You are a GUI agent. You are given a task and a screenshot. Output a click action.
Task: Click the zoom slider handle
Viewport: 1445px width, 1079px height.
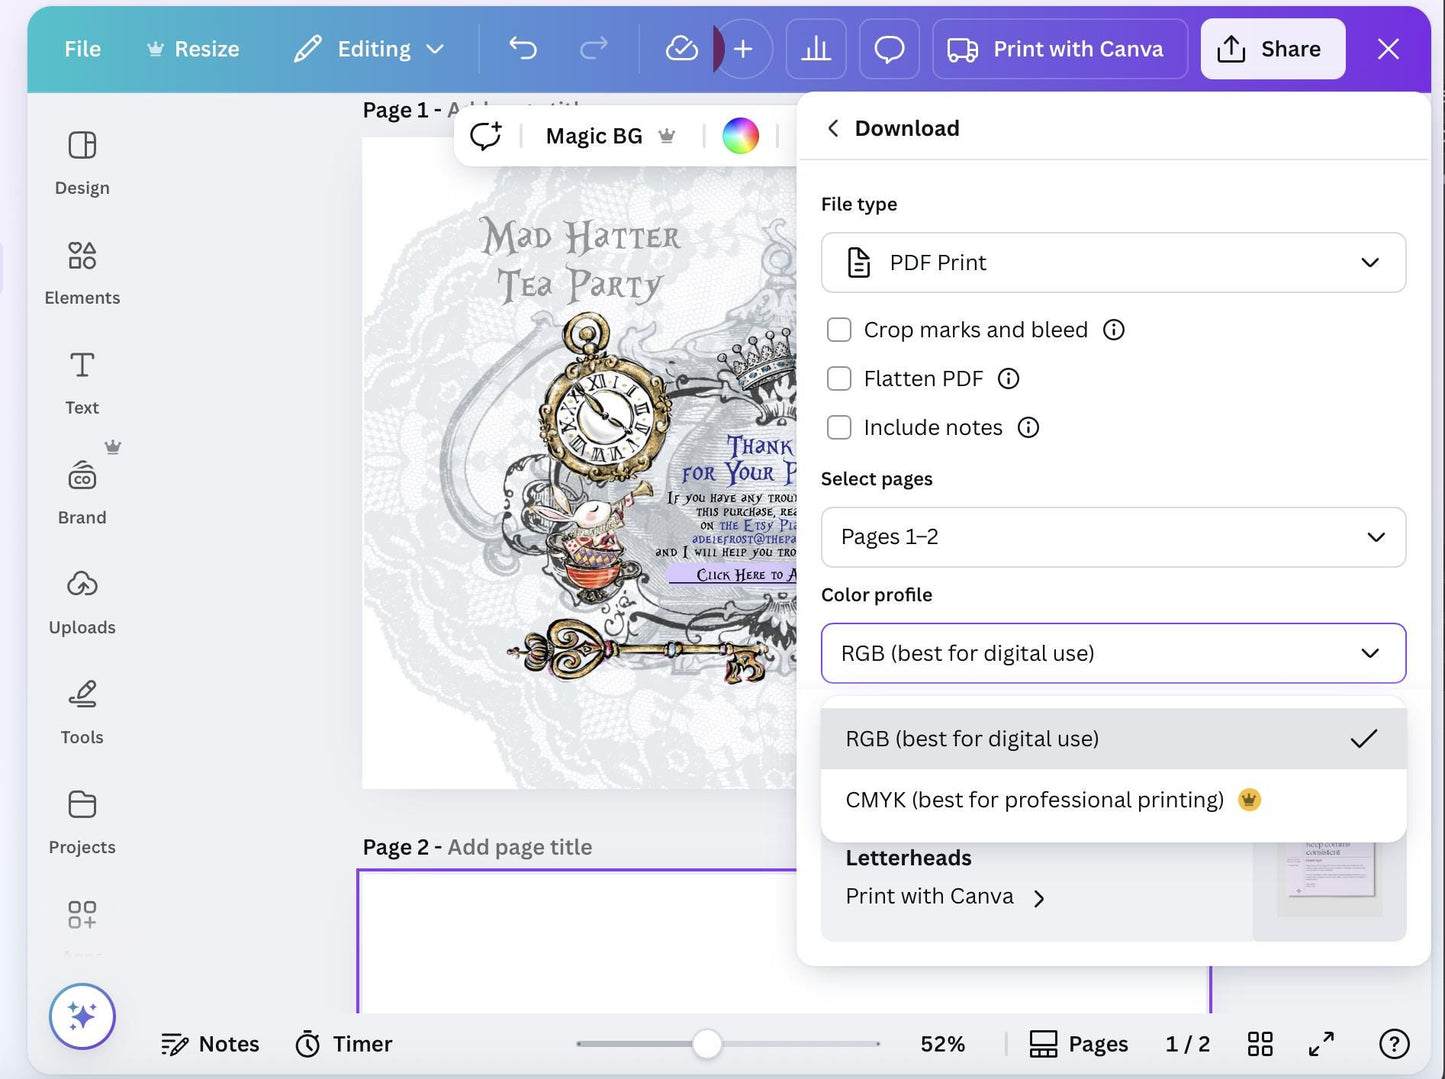707,1044
